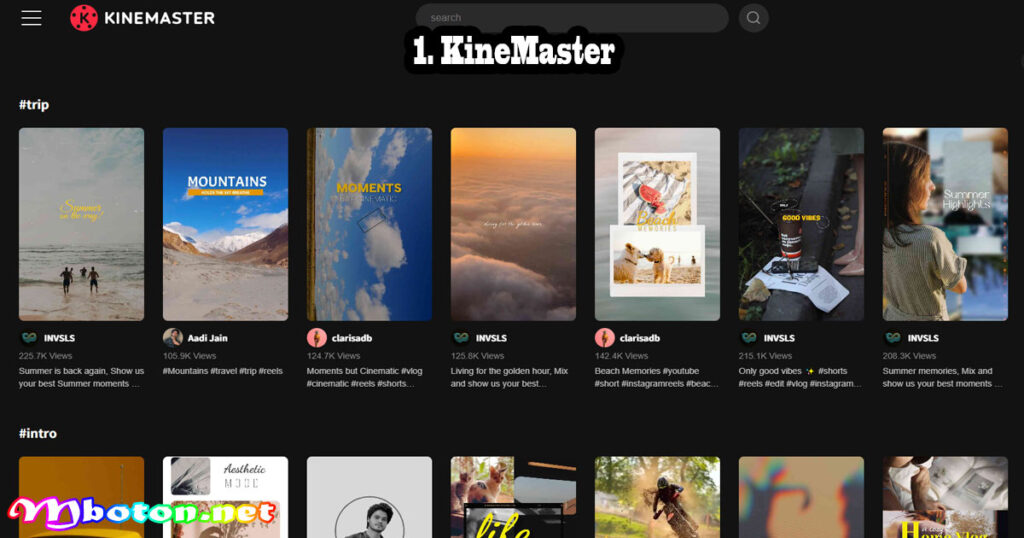Open the golden hour clouds thumbnail
The image size is (1024, 538).
click(x=513, y=224)
